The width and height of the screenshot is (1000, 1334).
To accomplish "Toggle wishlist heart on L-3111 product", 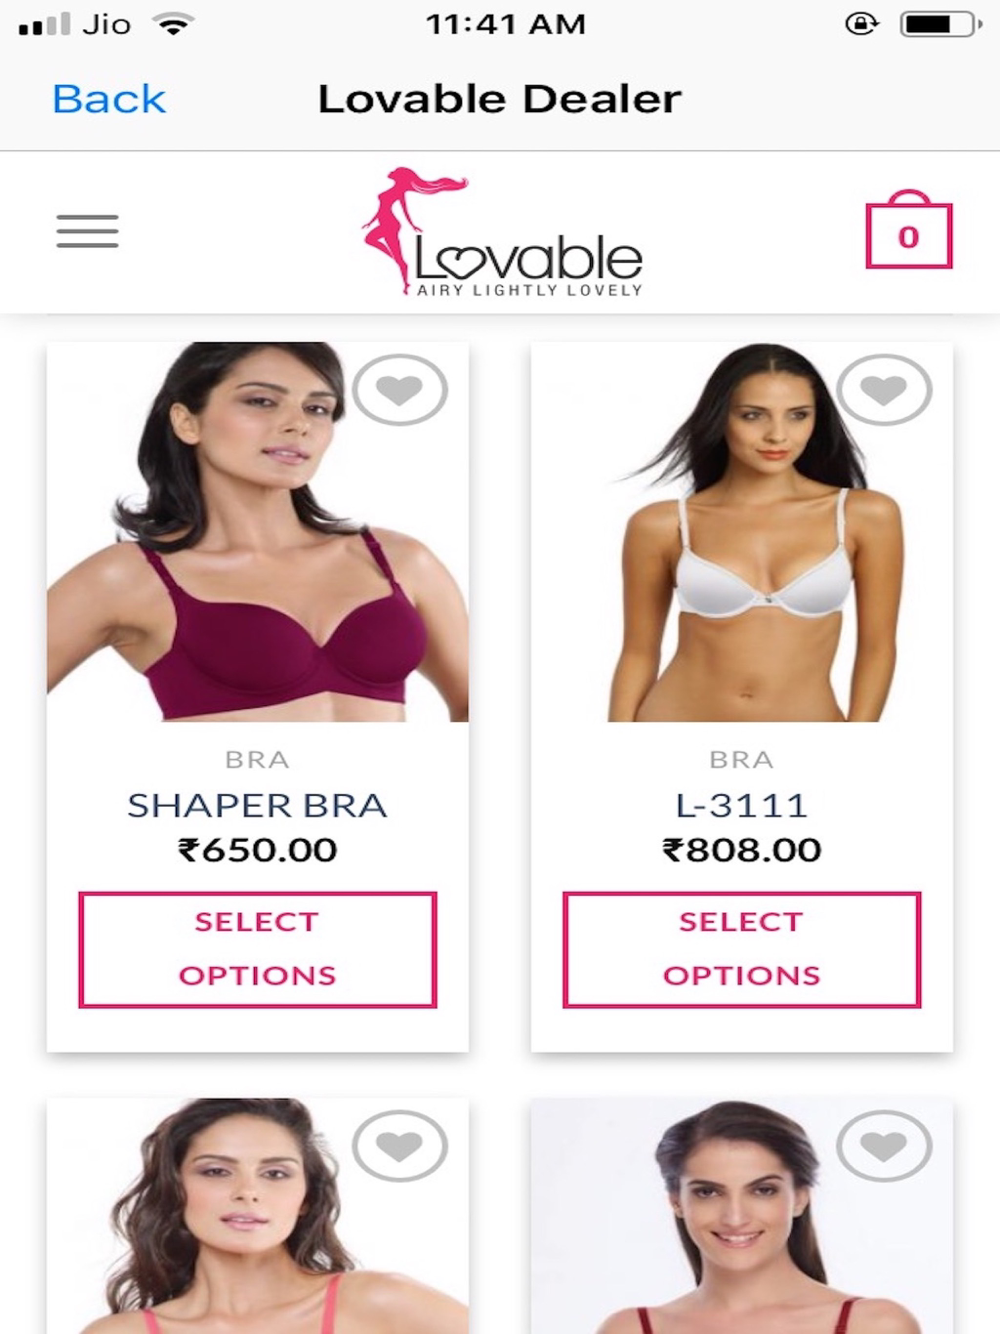I will [884, 390].
